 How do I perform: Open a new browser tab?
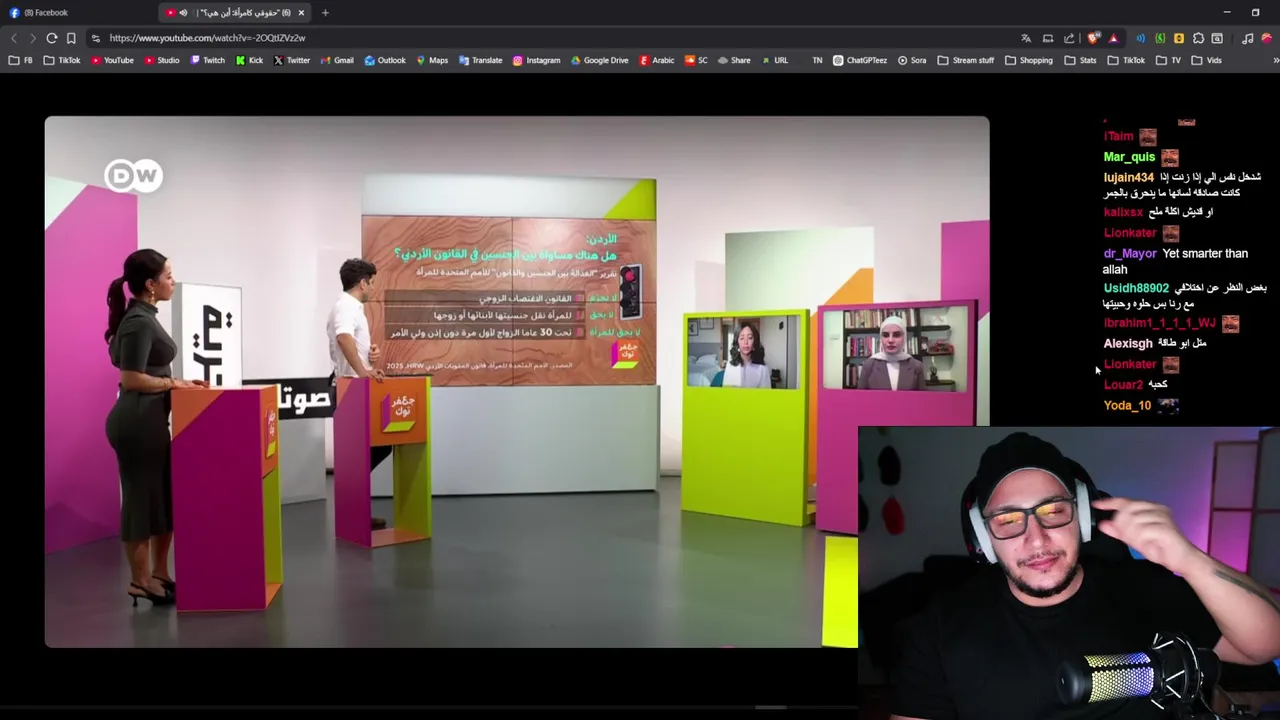click(x=325, y=13)
